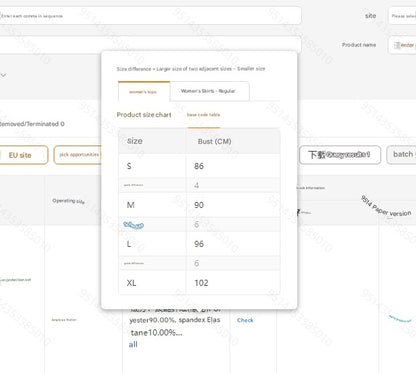Focus the Product name input field
Image resolution: width=416 pixels, height=373 pixels.
(x=402, y=45)
